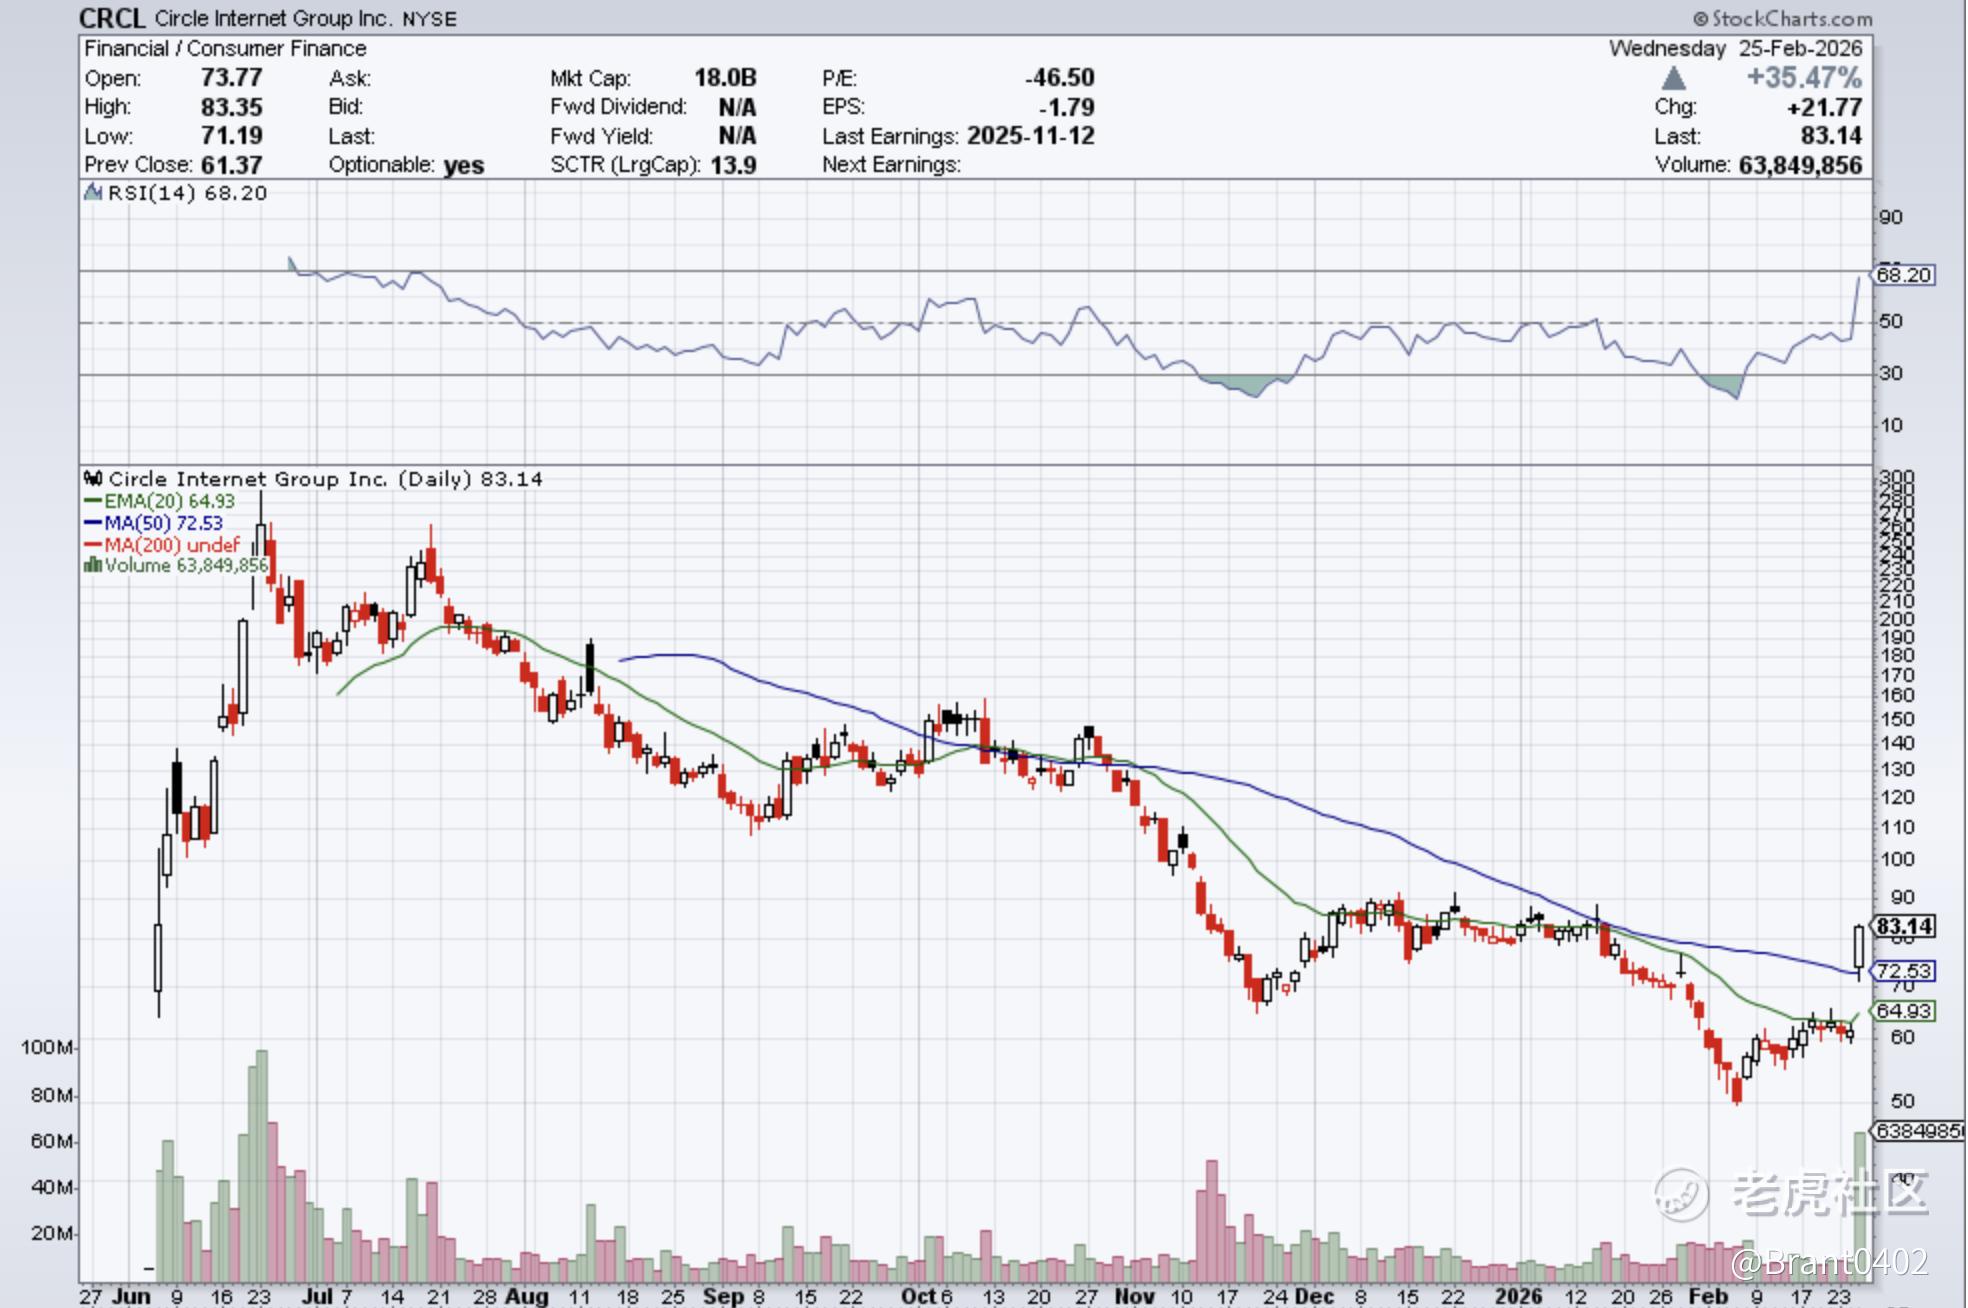Click the 64.93 green EMA price tag
The image size is (1968, 1308).
[1904, 1011]
